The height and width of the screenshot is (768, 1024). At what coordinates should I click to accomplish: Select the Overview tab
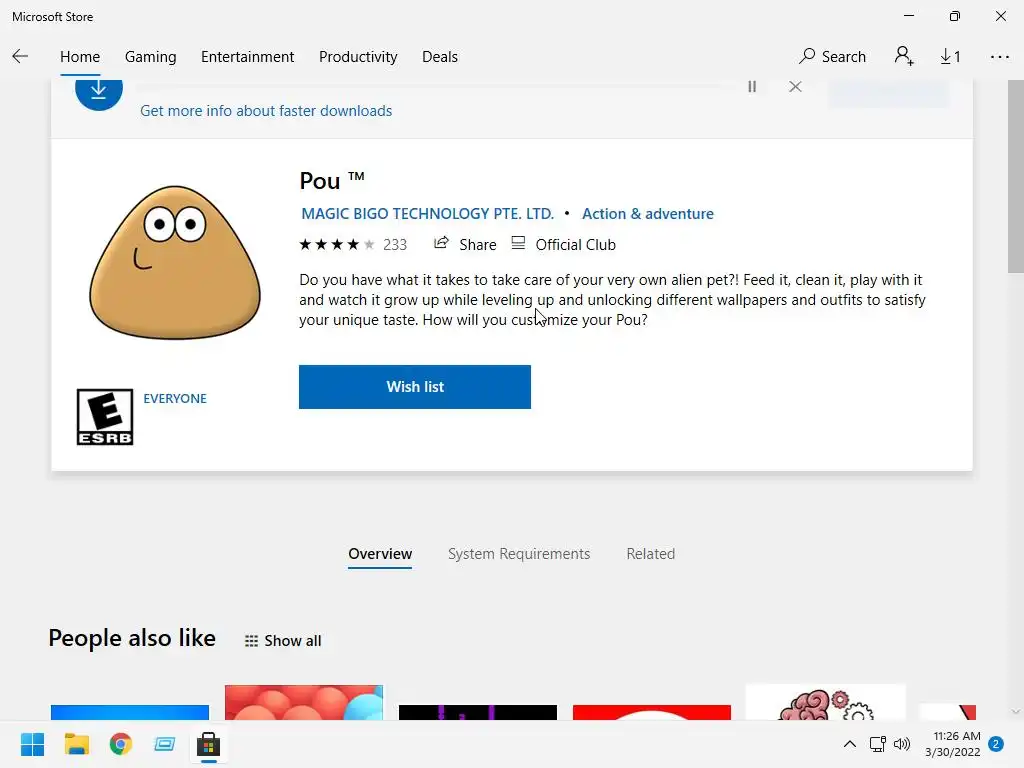379,554
